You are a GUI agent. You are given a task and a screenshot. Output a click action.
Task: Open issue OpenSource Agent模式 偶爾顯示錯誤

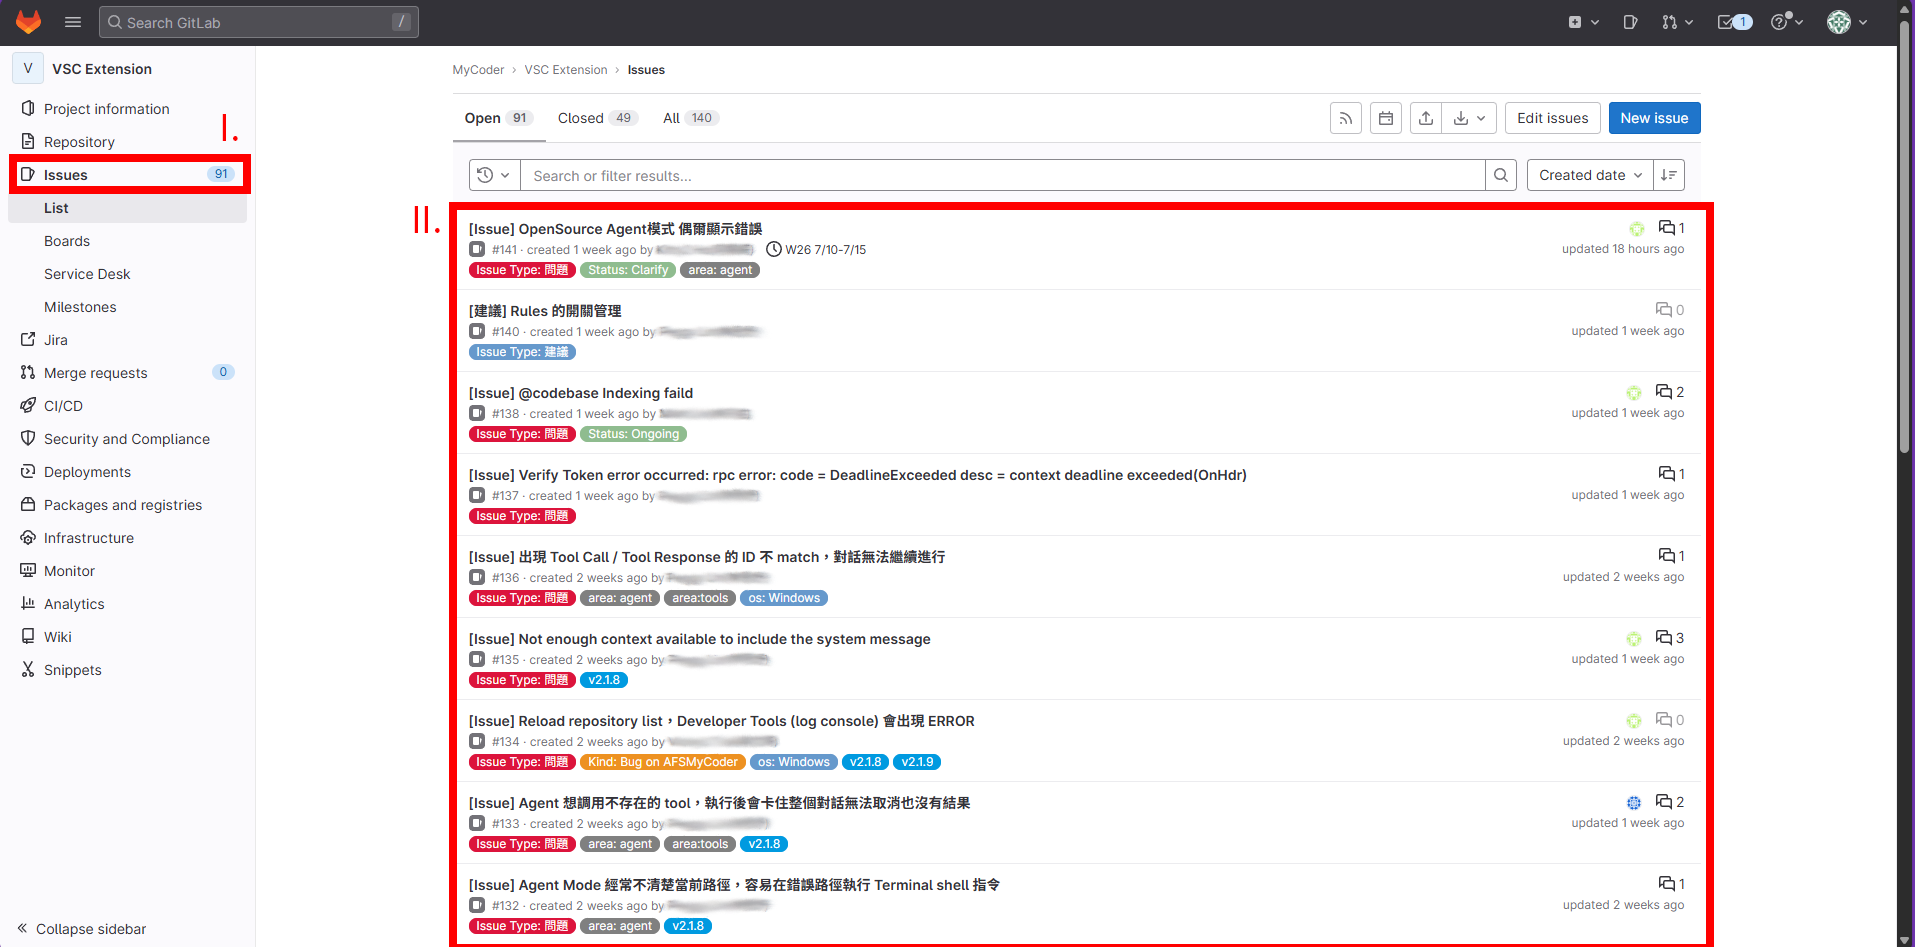point(615,229)
